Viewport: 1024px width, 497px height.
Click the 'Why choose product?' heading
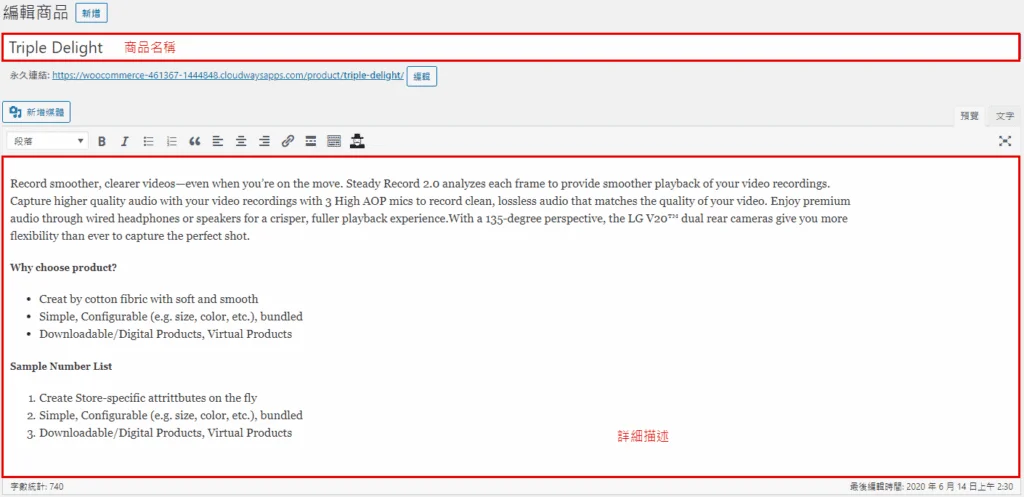63,268
